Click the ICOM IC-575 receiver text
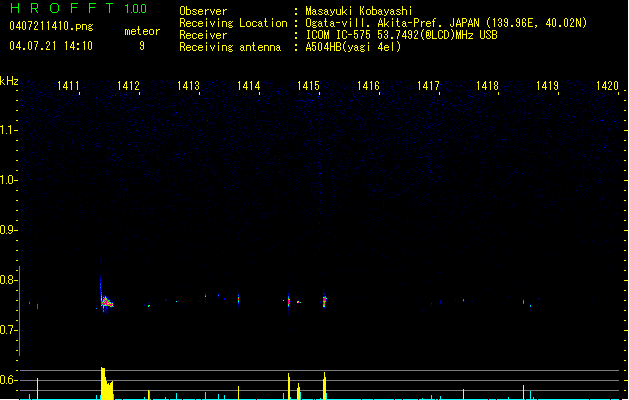629x400 pixels. (x=401, y=35)
